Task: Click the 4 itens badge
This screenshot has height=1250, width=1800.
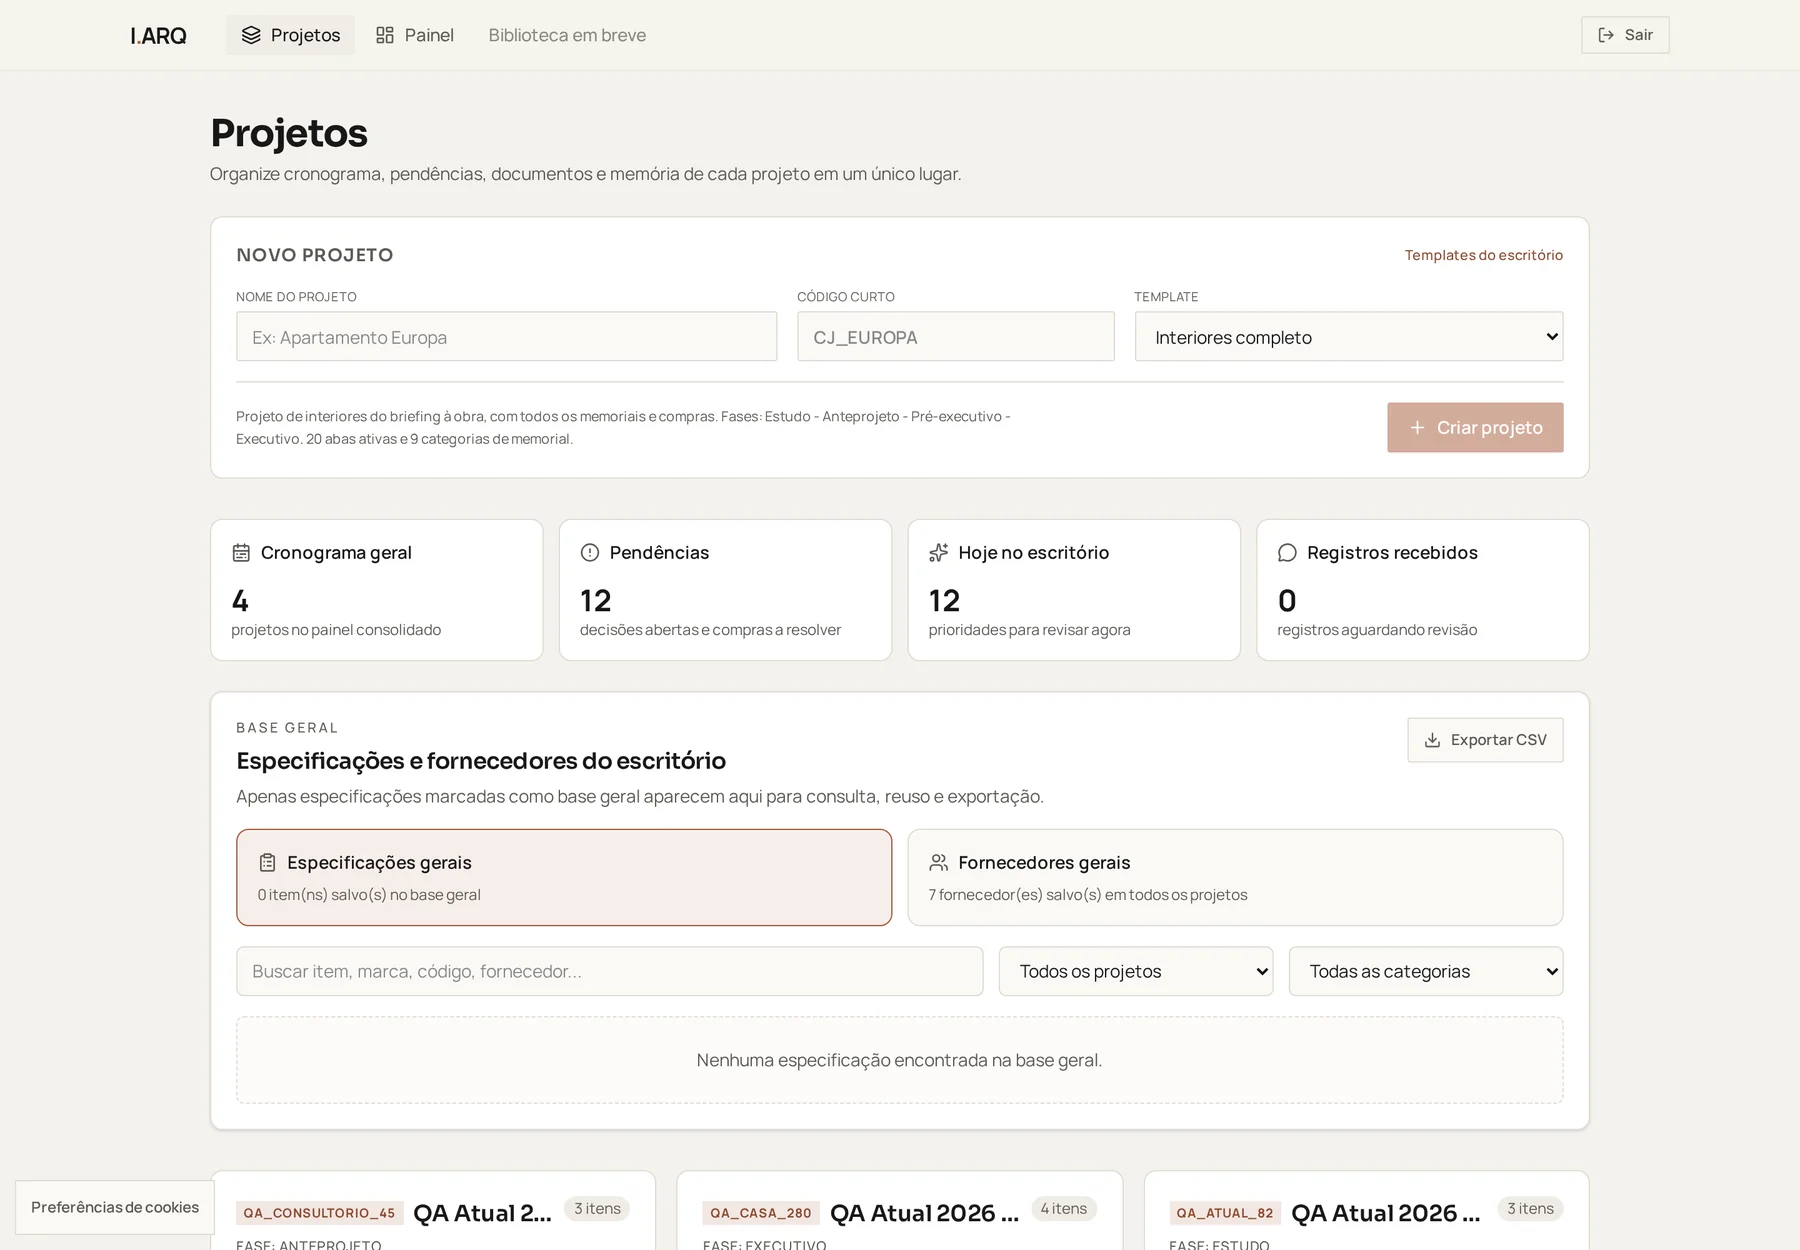Action: pos(1063,1209)
